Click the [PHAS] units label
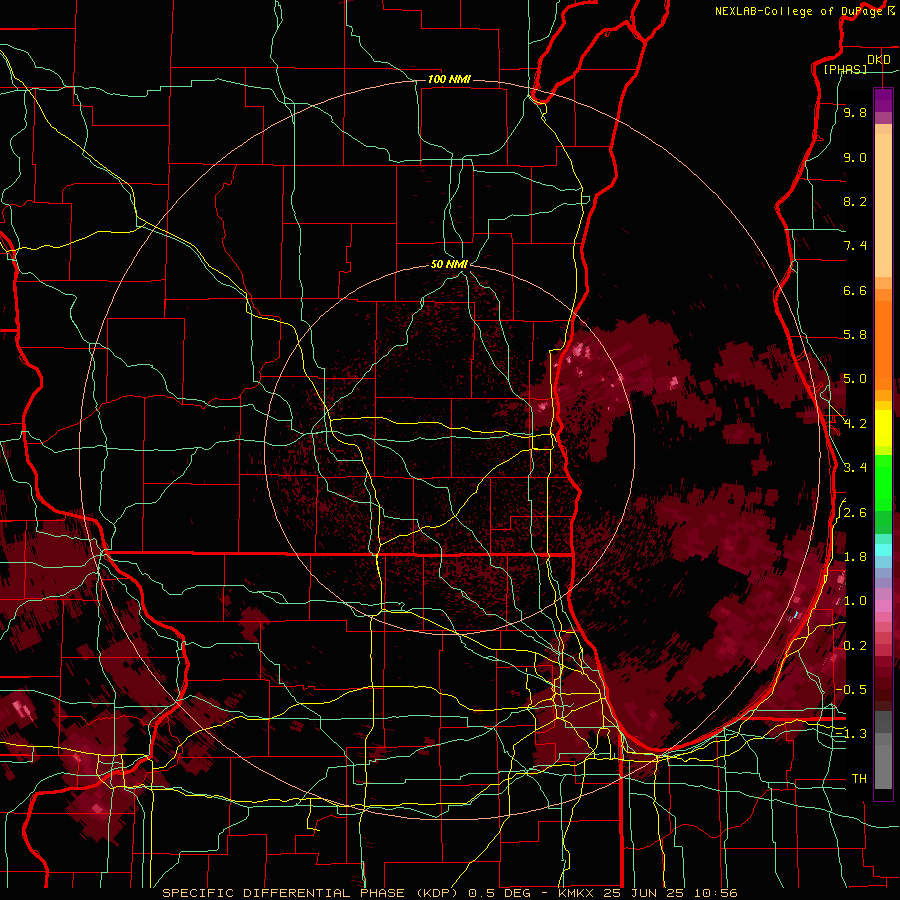 (845, 69)
